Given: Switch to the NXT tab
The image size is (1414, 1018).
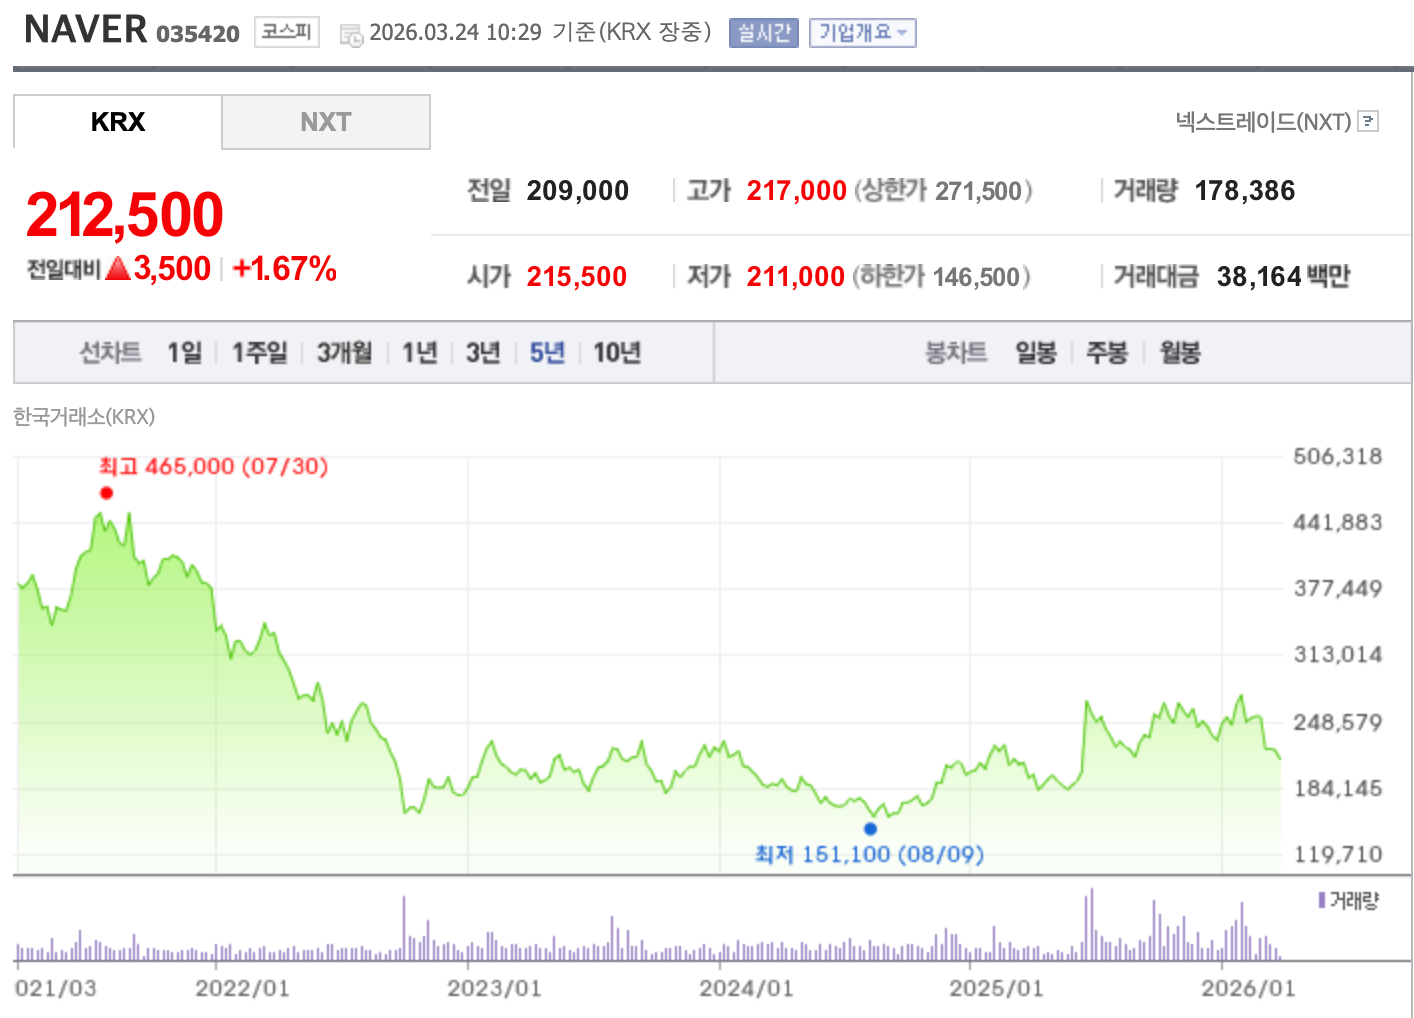Looking at the screenshot, I should (326, 121).
